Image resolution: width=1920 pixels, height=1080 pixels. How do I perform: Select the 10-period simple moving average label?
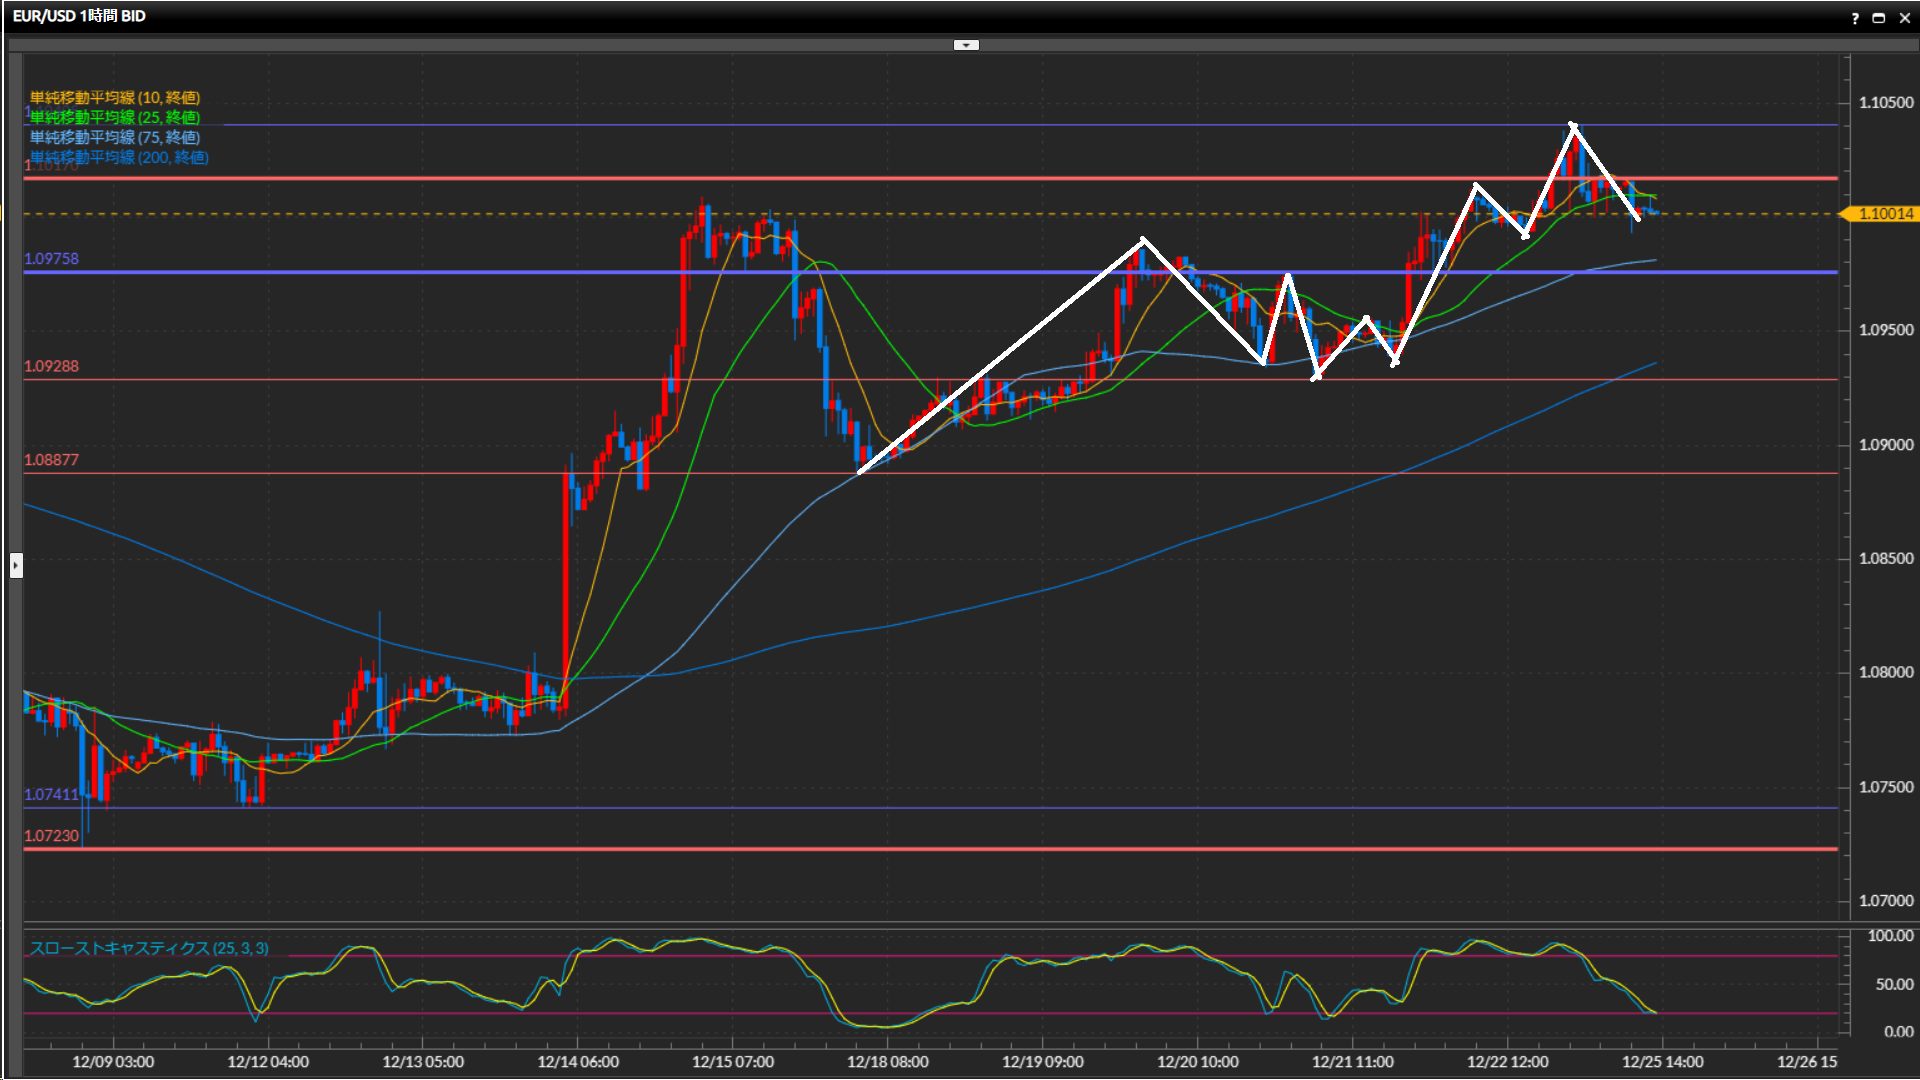pos(115,97)
